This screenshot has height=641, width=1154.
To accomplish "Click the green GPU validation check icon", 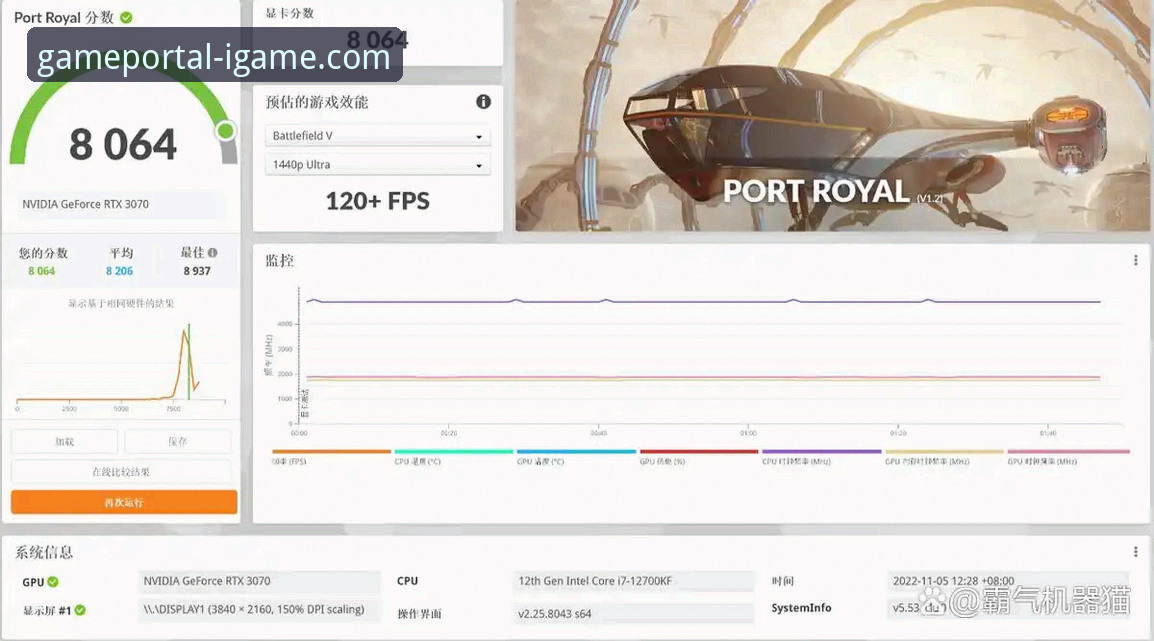I will pyautogui.click(x=53, y=582).
